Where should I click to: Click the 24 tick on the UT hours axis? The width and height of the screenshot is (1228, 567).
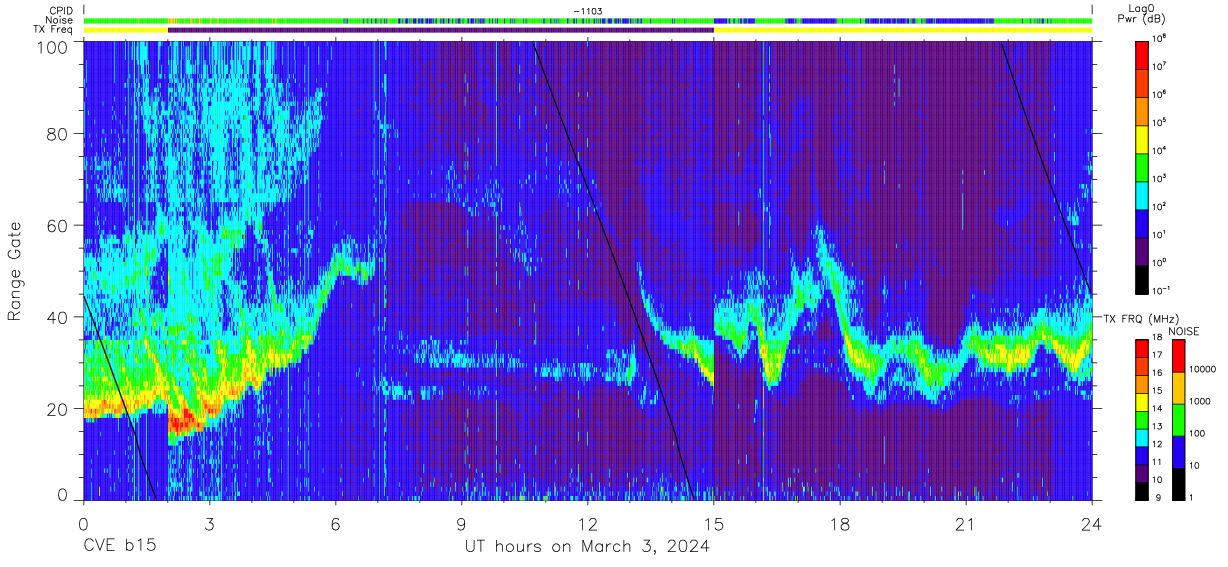[1092, 524]
